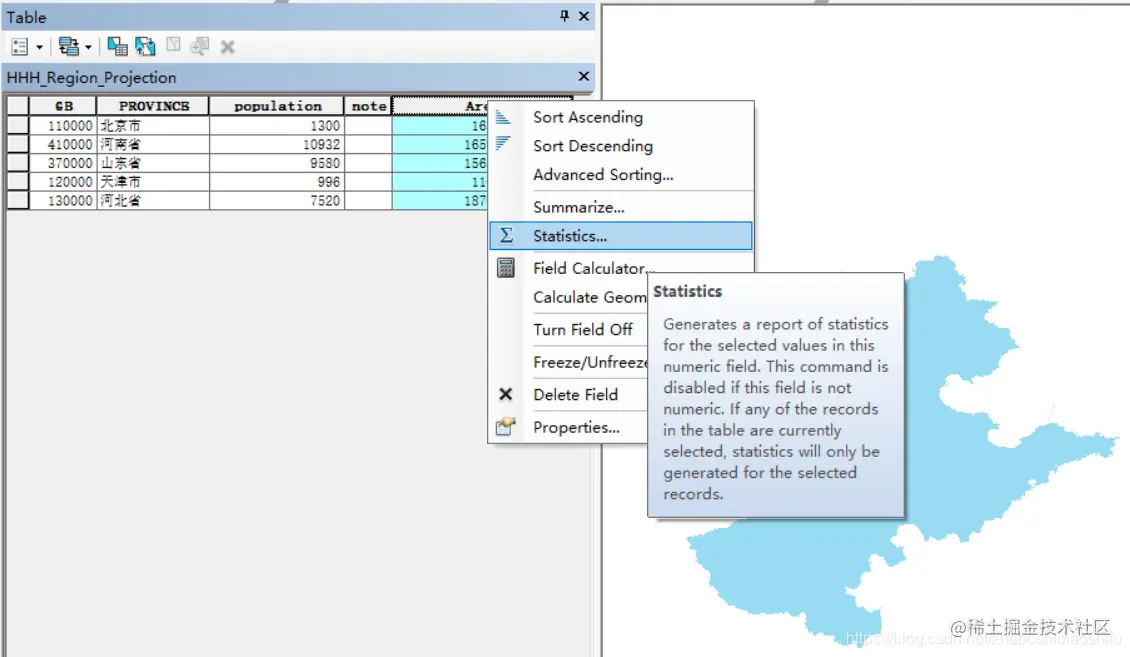Click the Delete Selected X icon
Screen dimensions: 1130x657
228,48
